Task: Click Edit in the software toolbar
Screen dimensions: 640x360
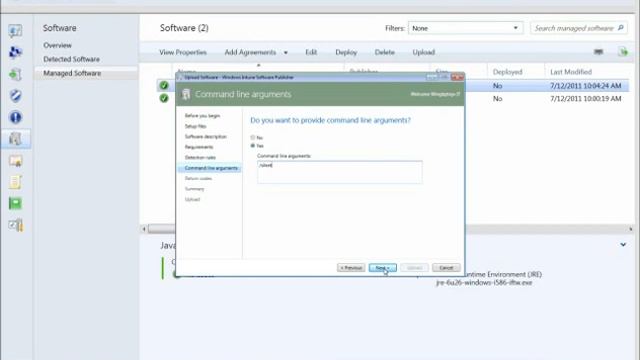Action: click(x=311, y=52)
